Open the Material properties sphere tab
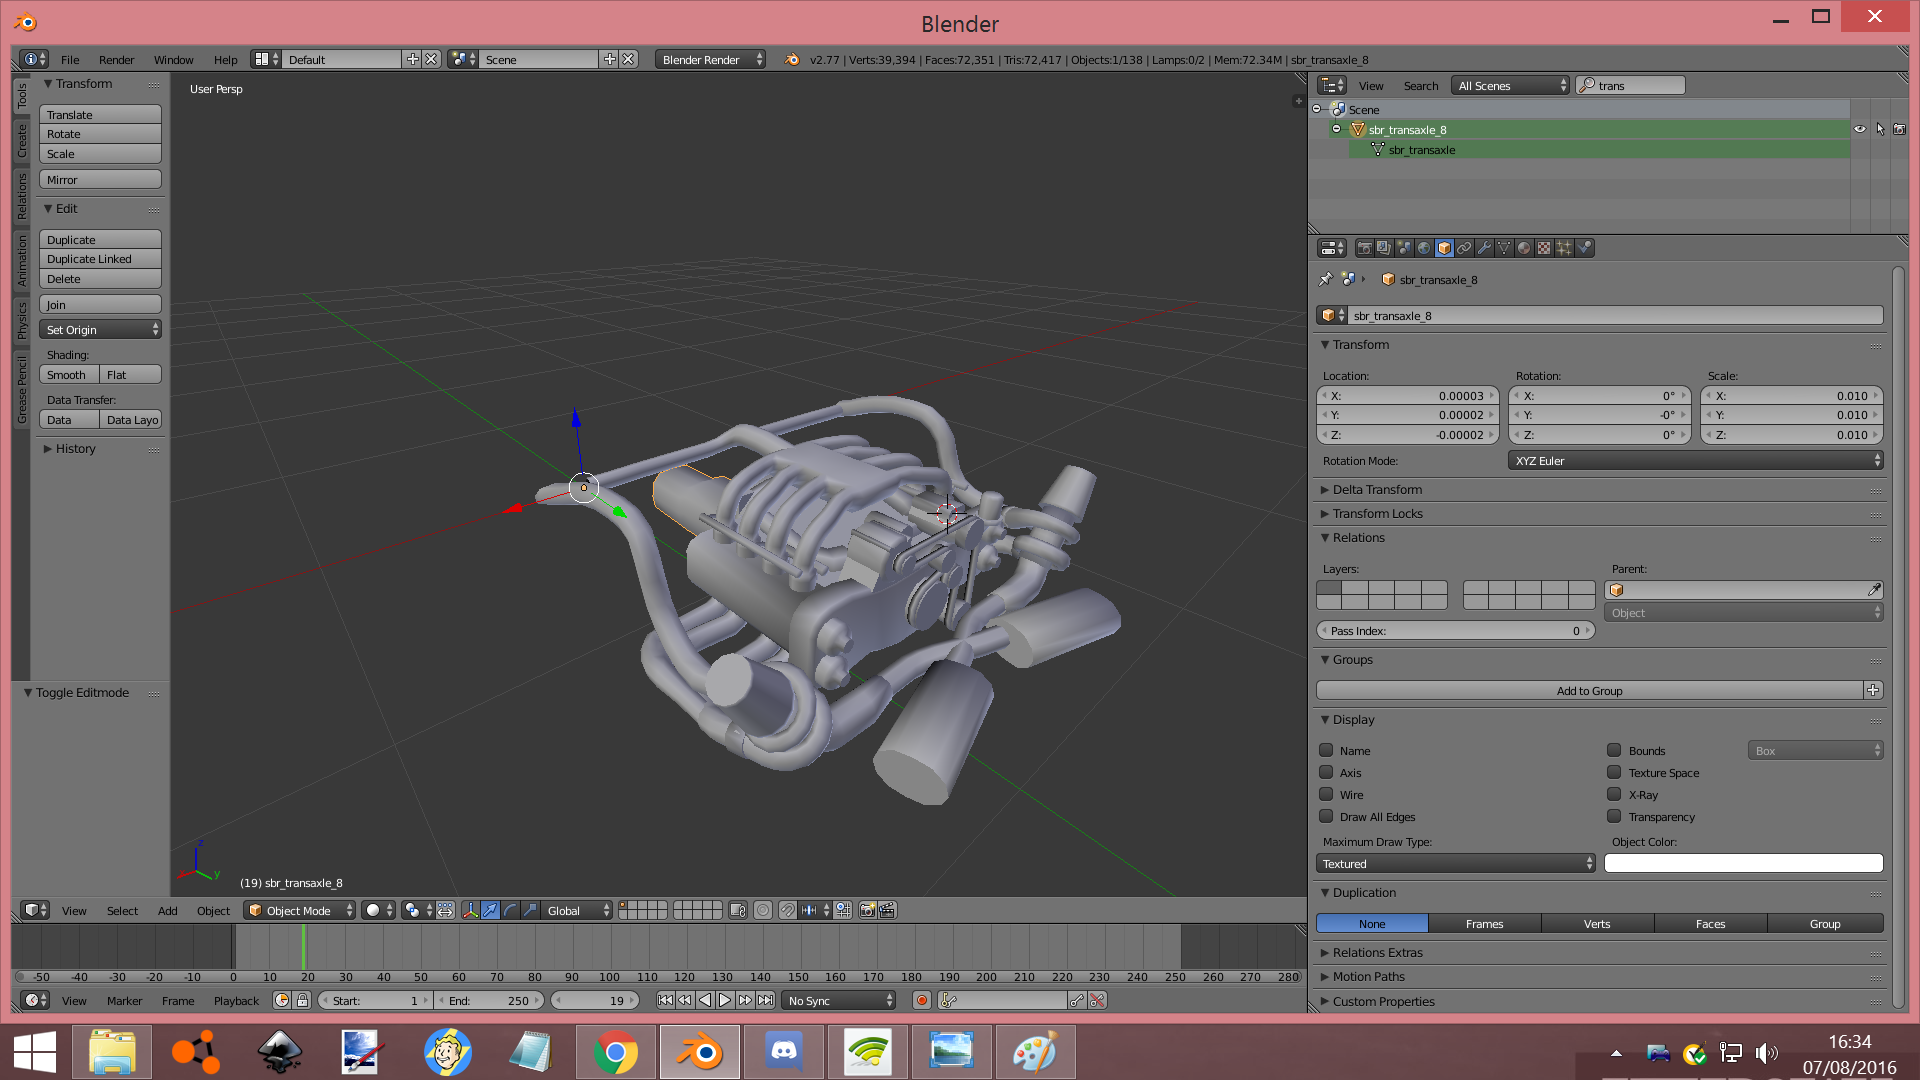This screenshot has width=1920, height=1080. 1524,248
